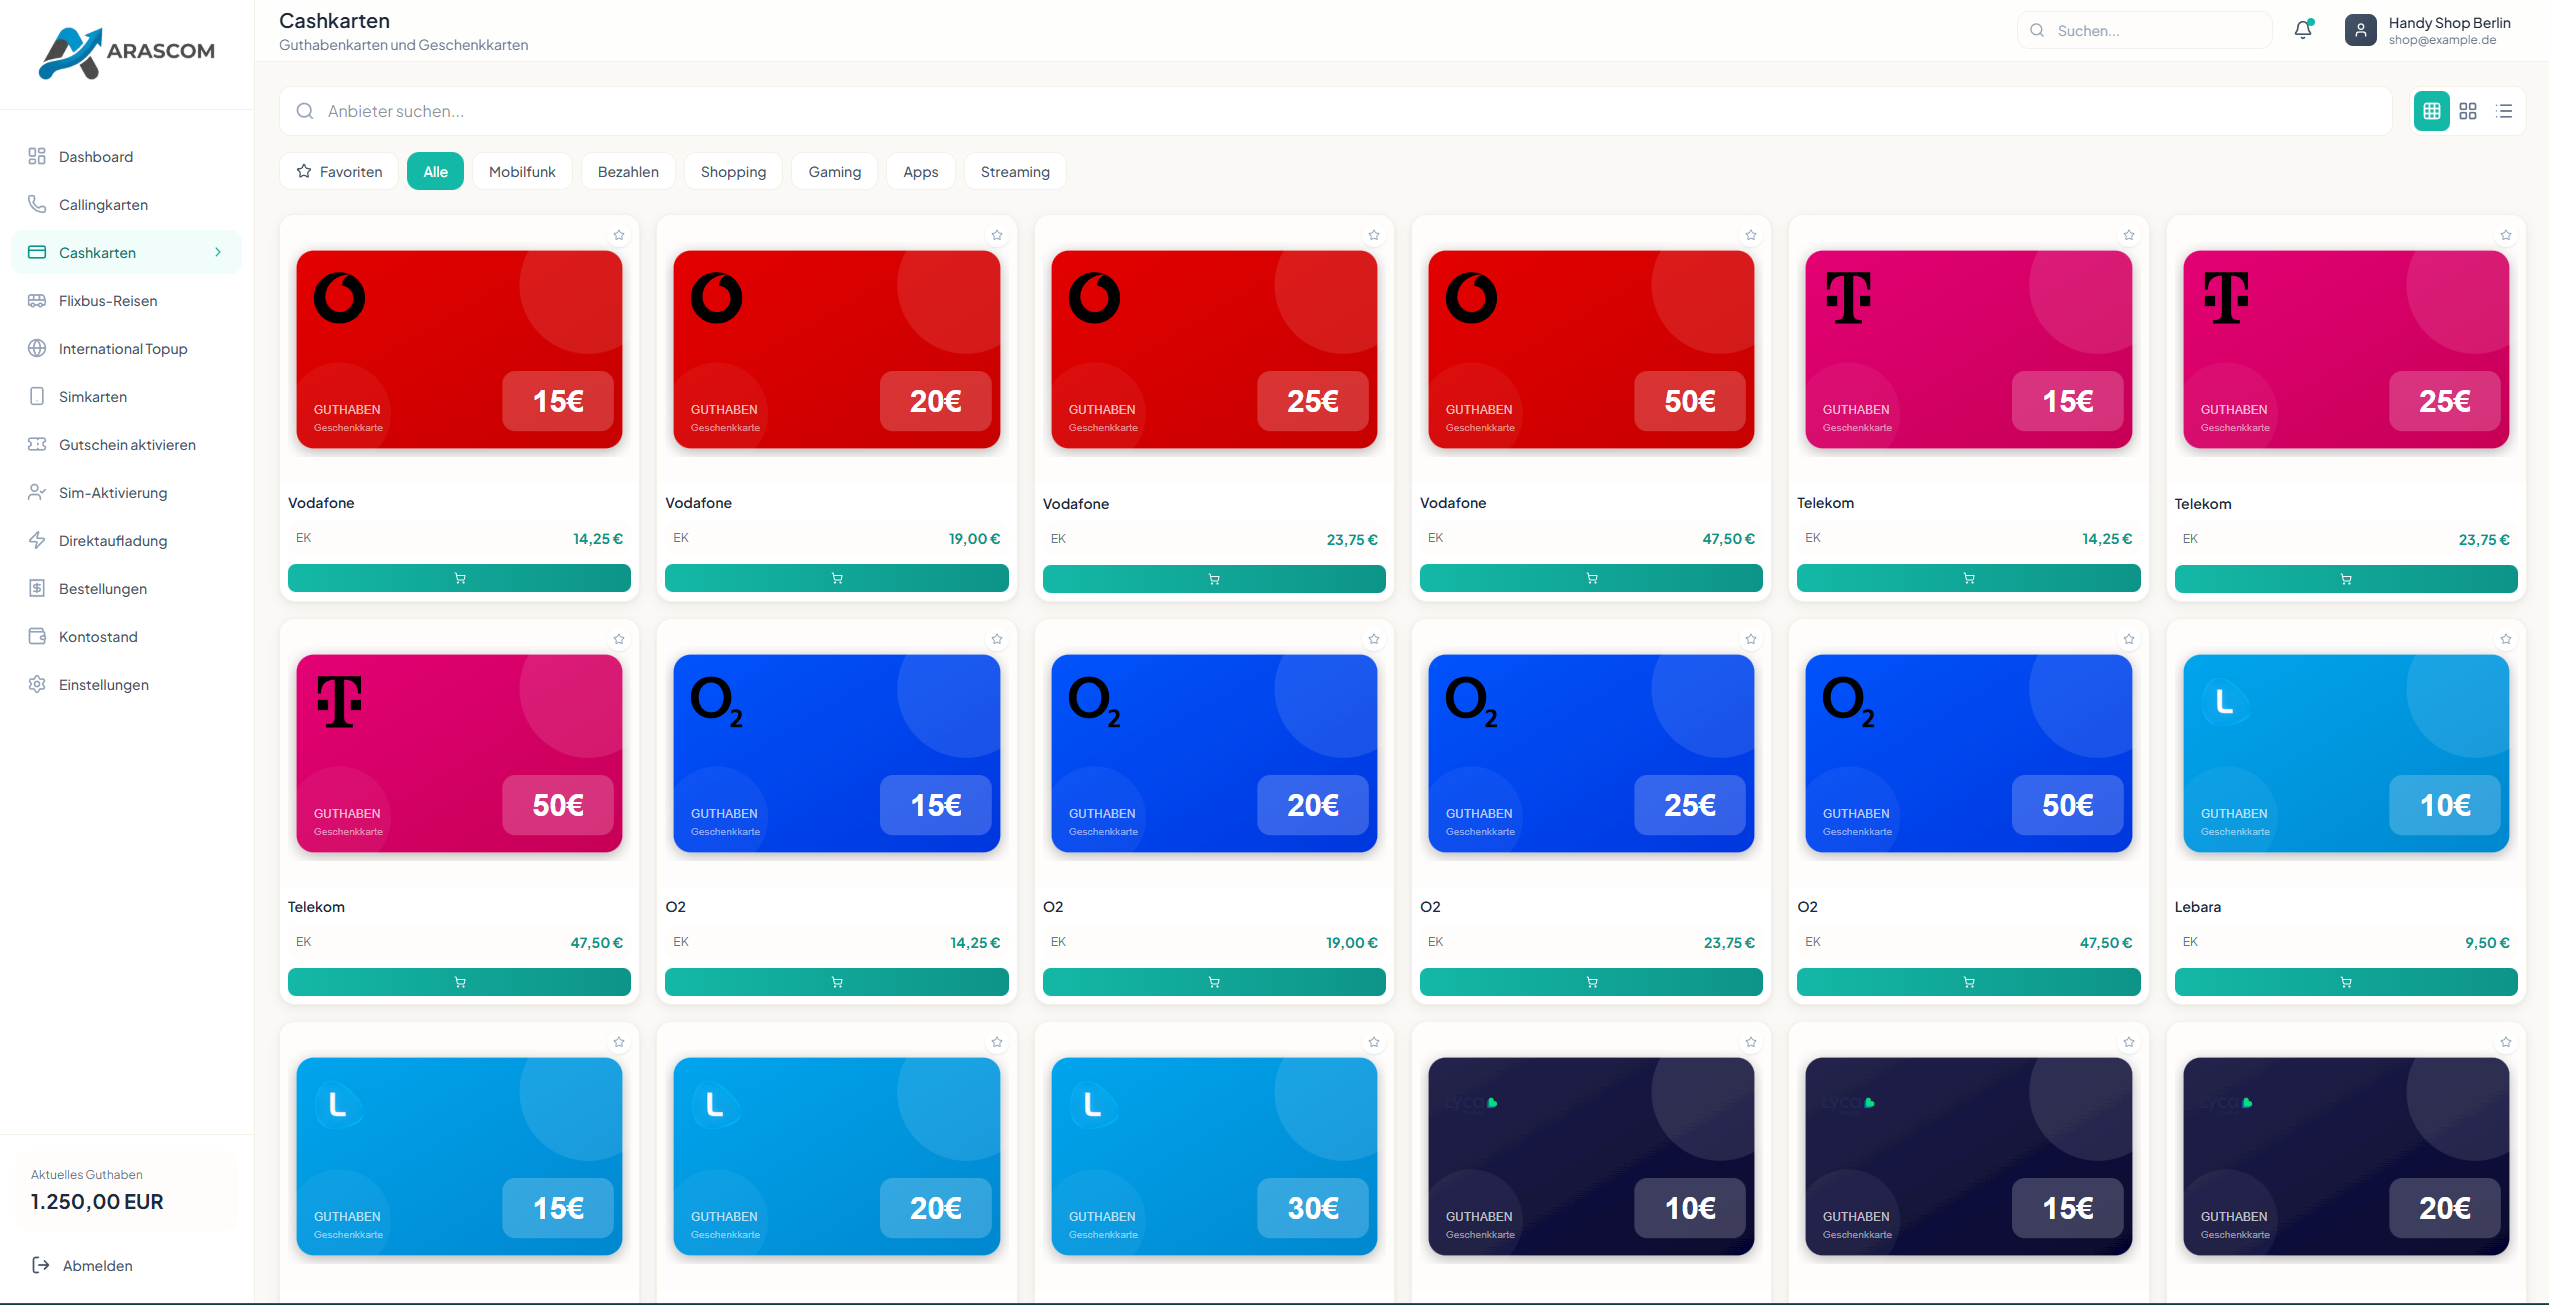2549x1305 pixels.
Task: Expand the Cashkarten menu chevron
Action: (218, 253)
